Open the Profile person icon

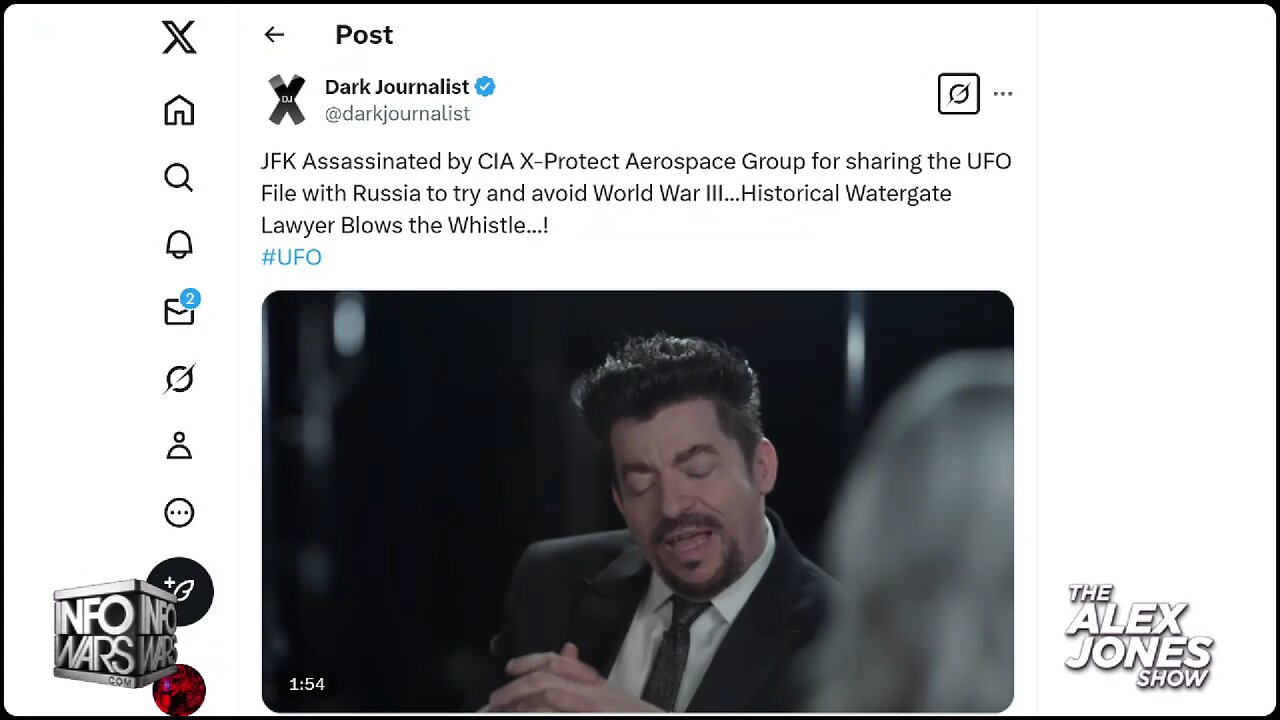pyautogui.click(x=179, y=446)
